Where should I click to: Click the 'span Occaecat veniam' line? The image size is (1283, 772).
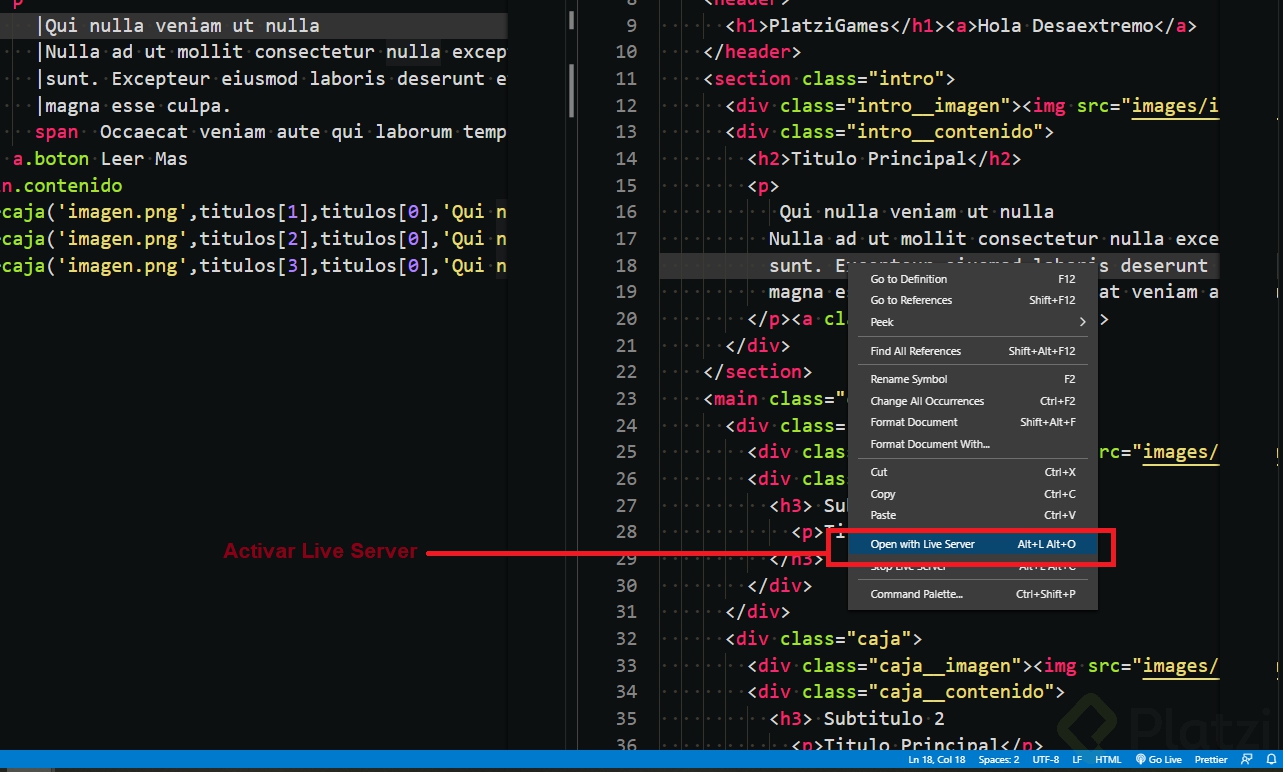tap(271, 132)
